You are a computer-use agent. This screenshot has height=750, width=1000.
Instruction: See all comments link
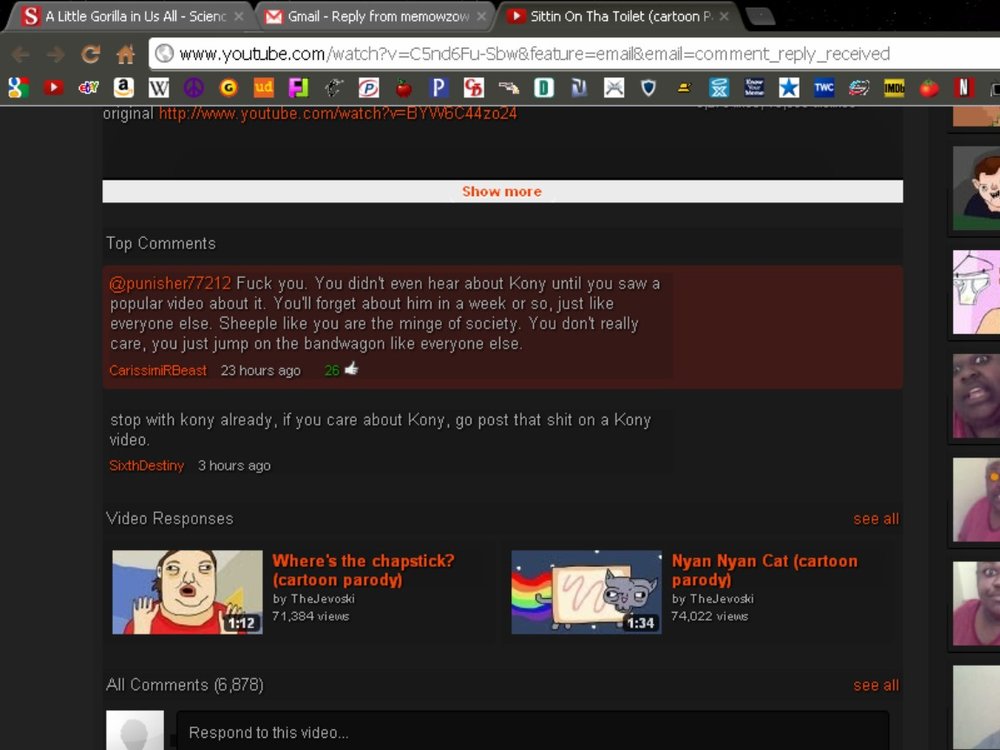876,686
